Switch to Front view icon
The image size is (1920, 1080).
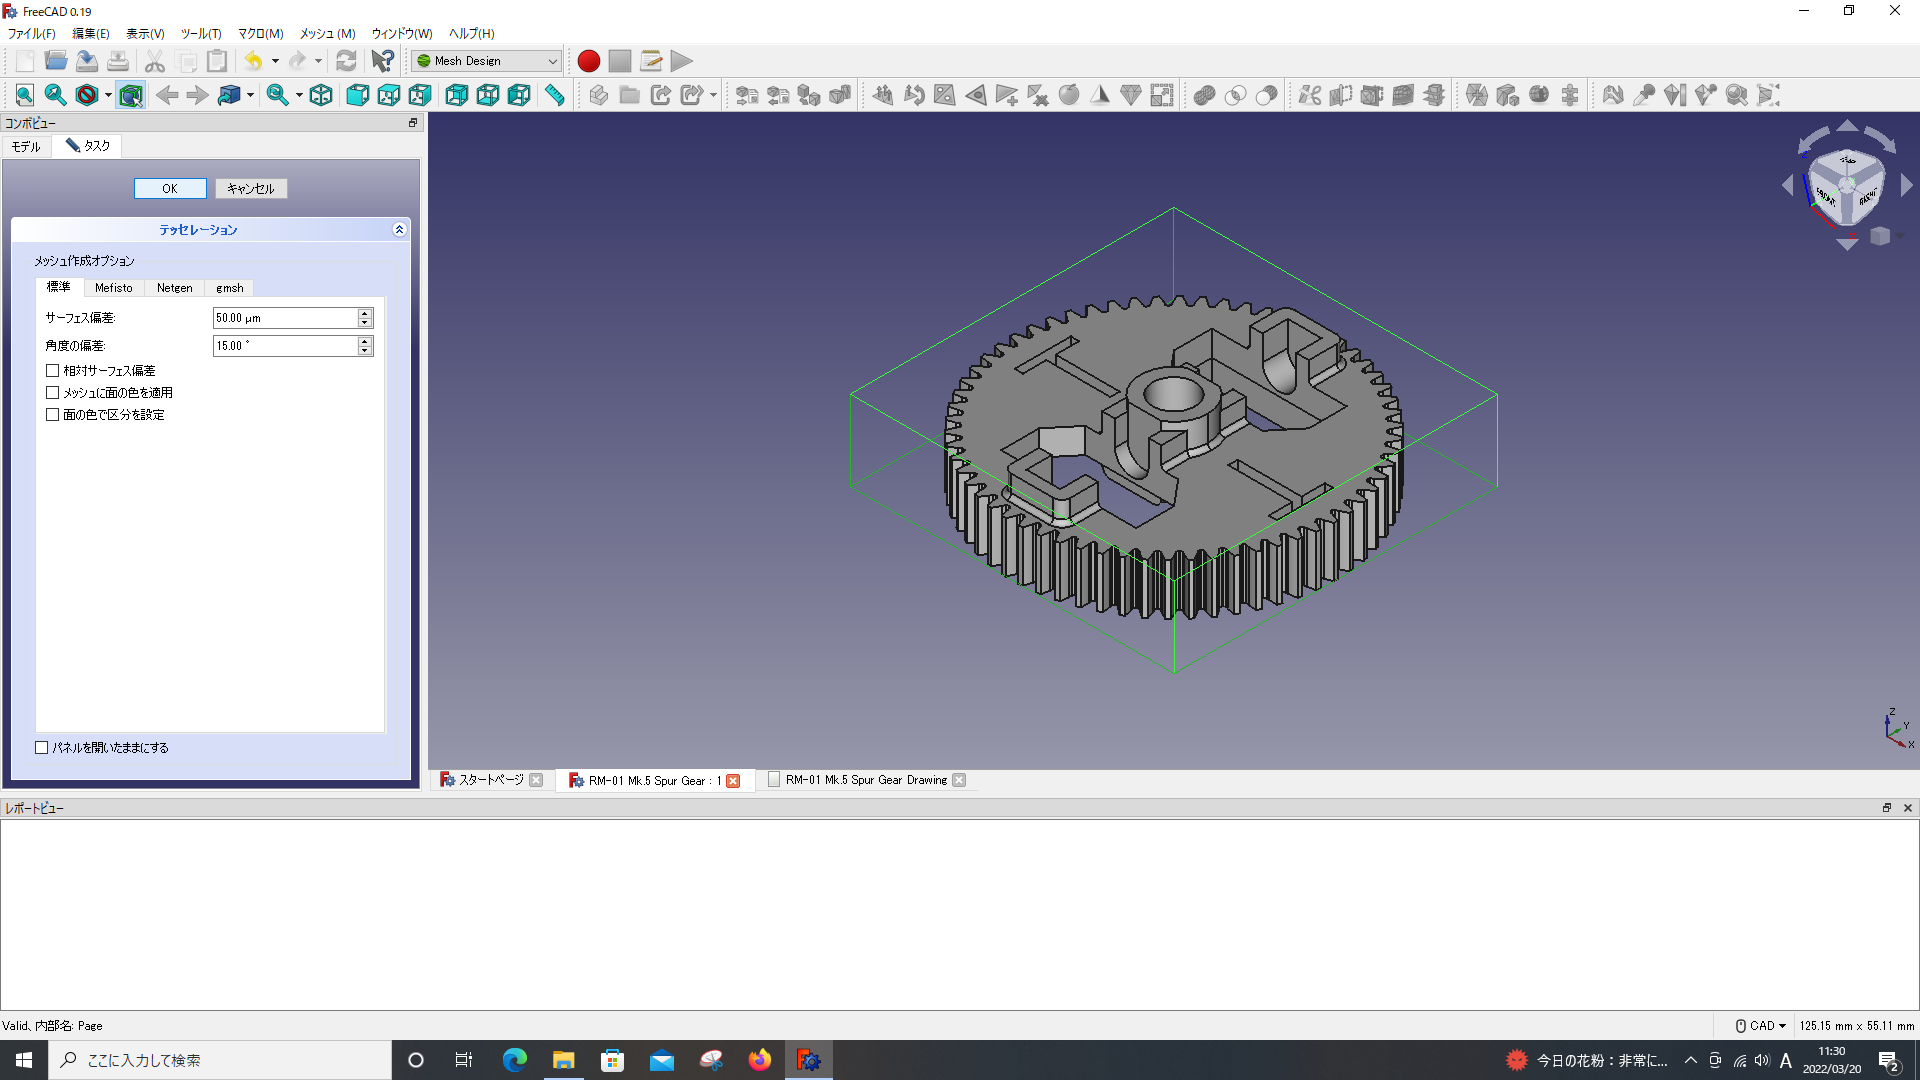(357, 95)
